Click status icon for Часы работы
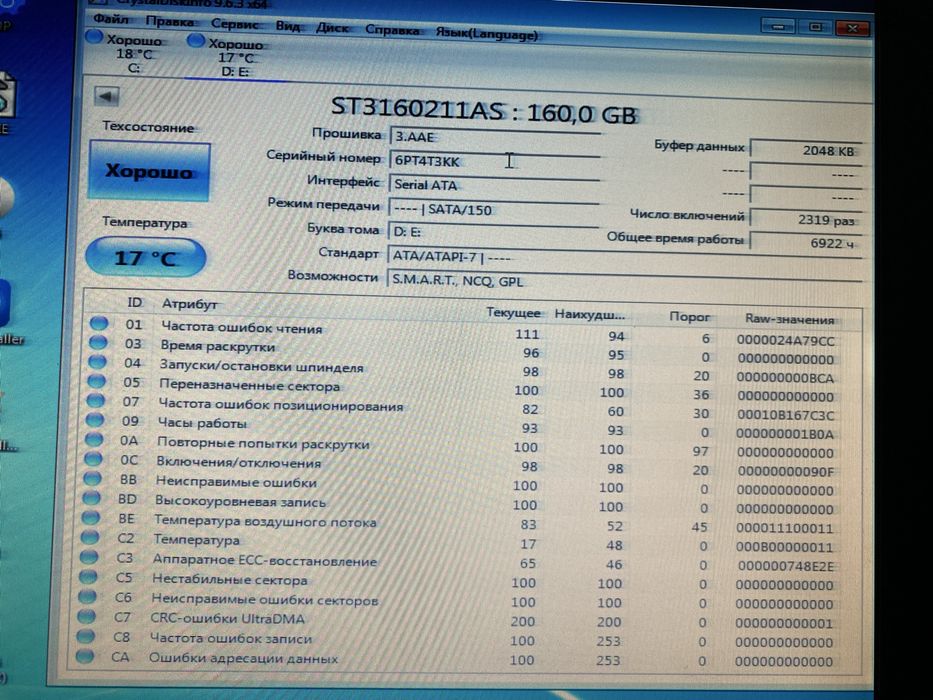The image size is (933, 700). click(x=95, y=420)
